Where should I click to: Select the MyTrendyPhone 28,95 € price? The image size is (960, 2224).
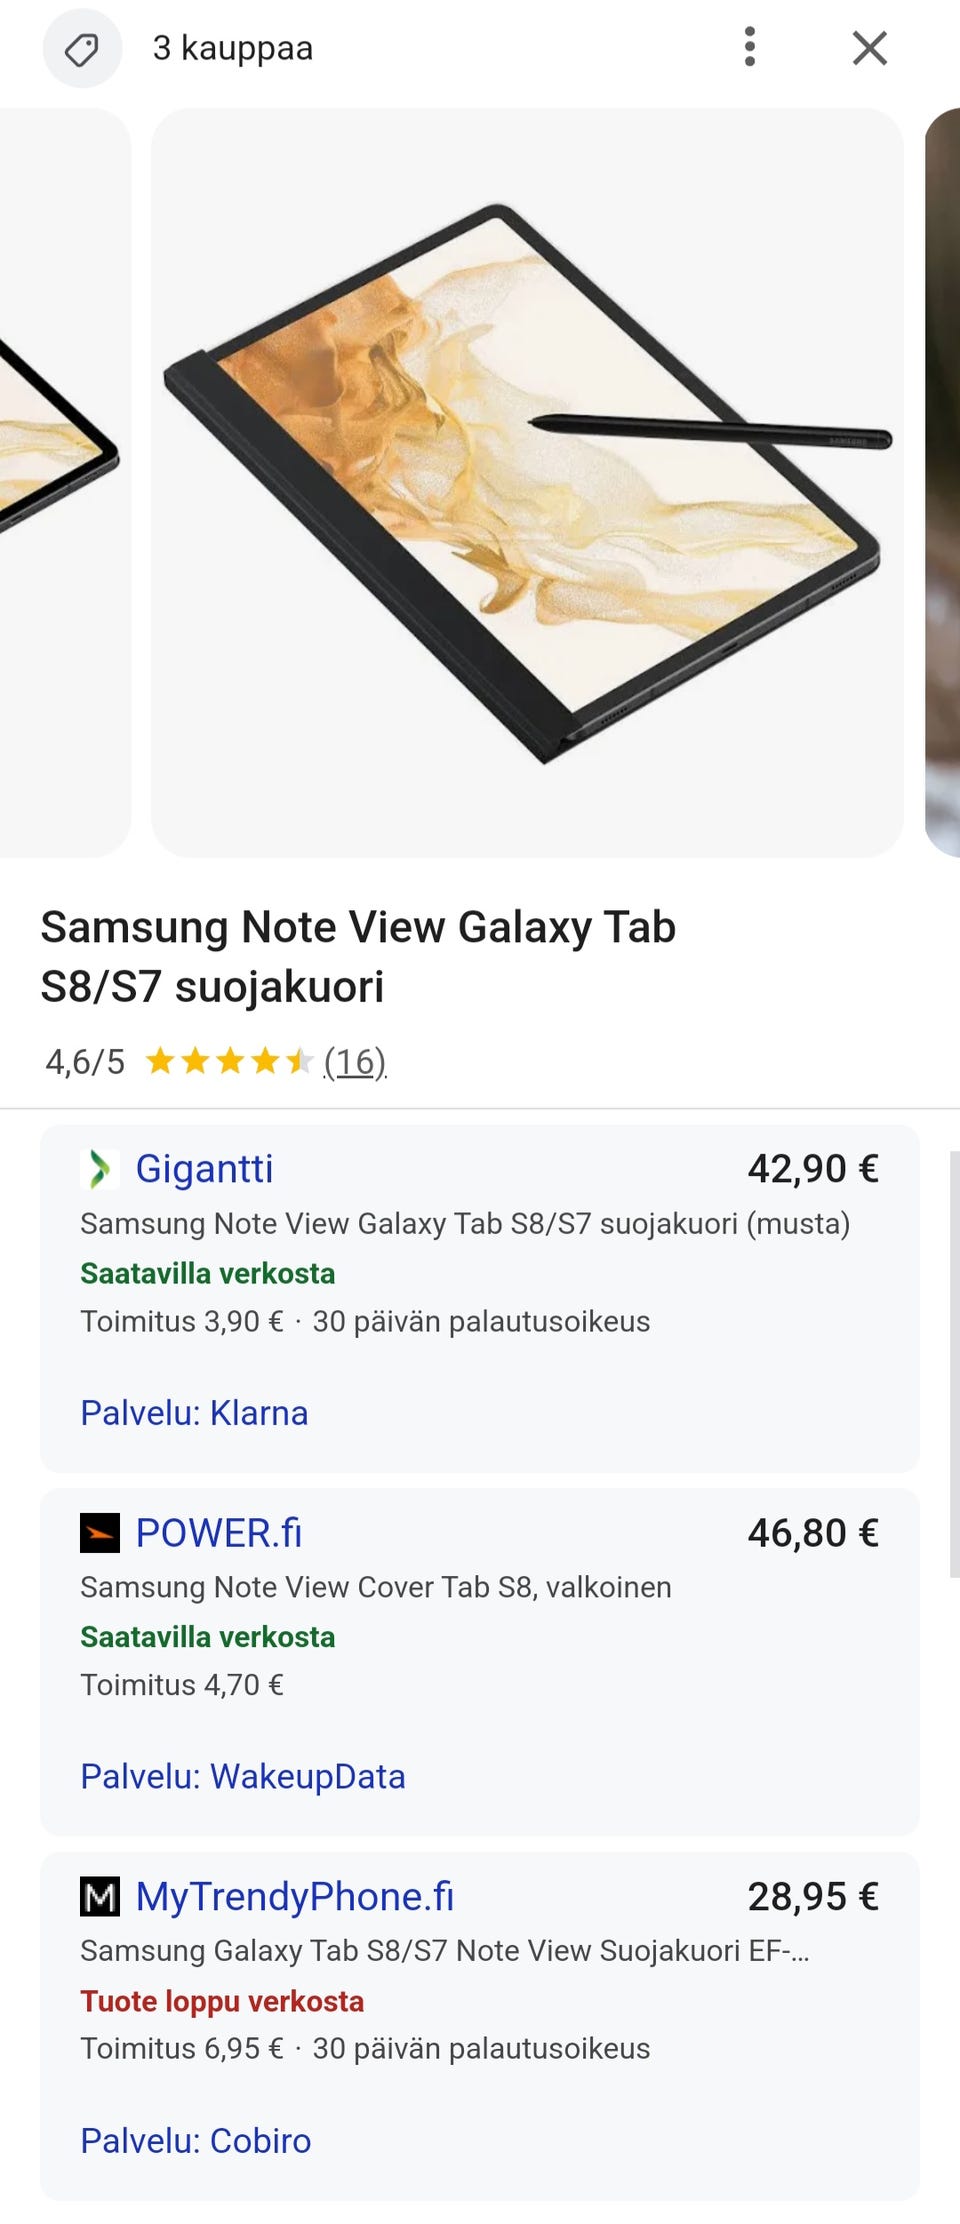click(x=813, y=1897)
